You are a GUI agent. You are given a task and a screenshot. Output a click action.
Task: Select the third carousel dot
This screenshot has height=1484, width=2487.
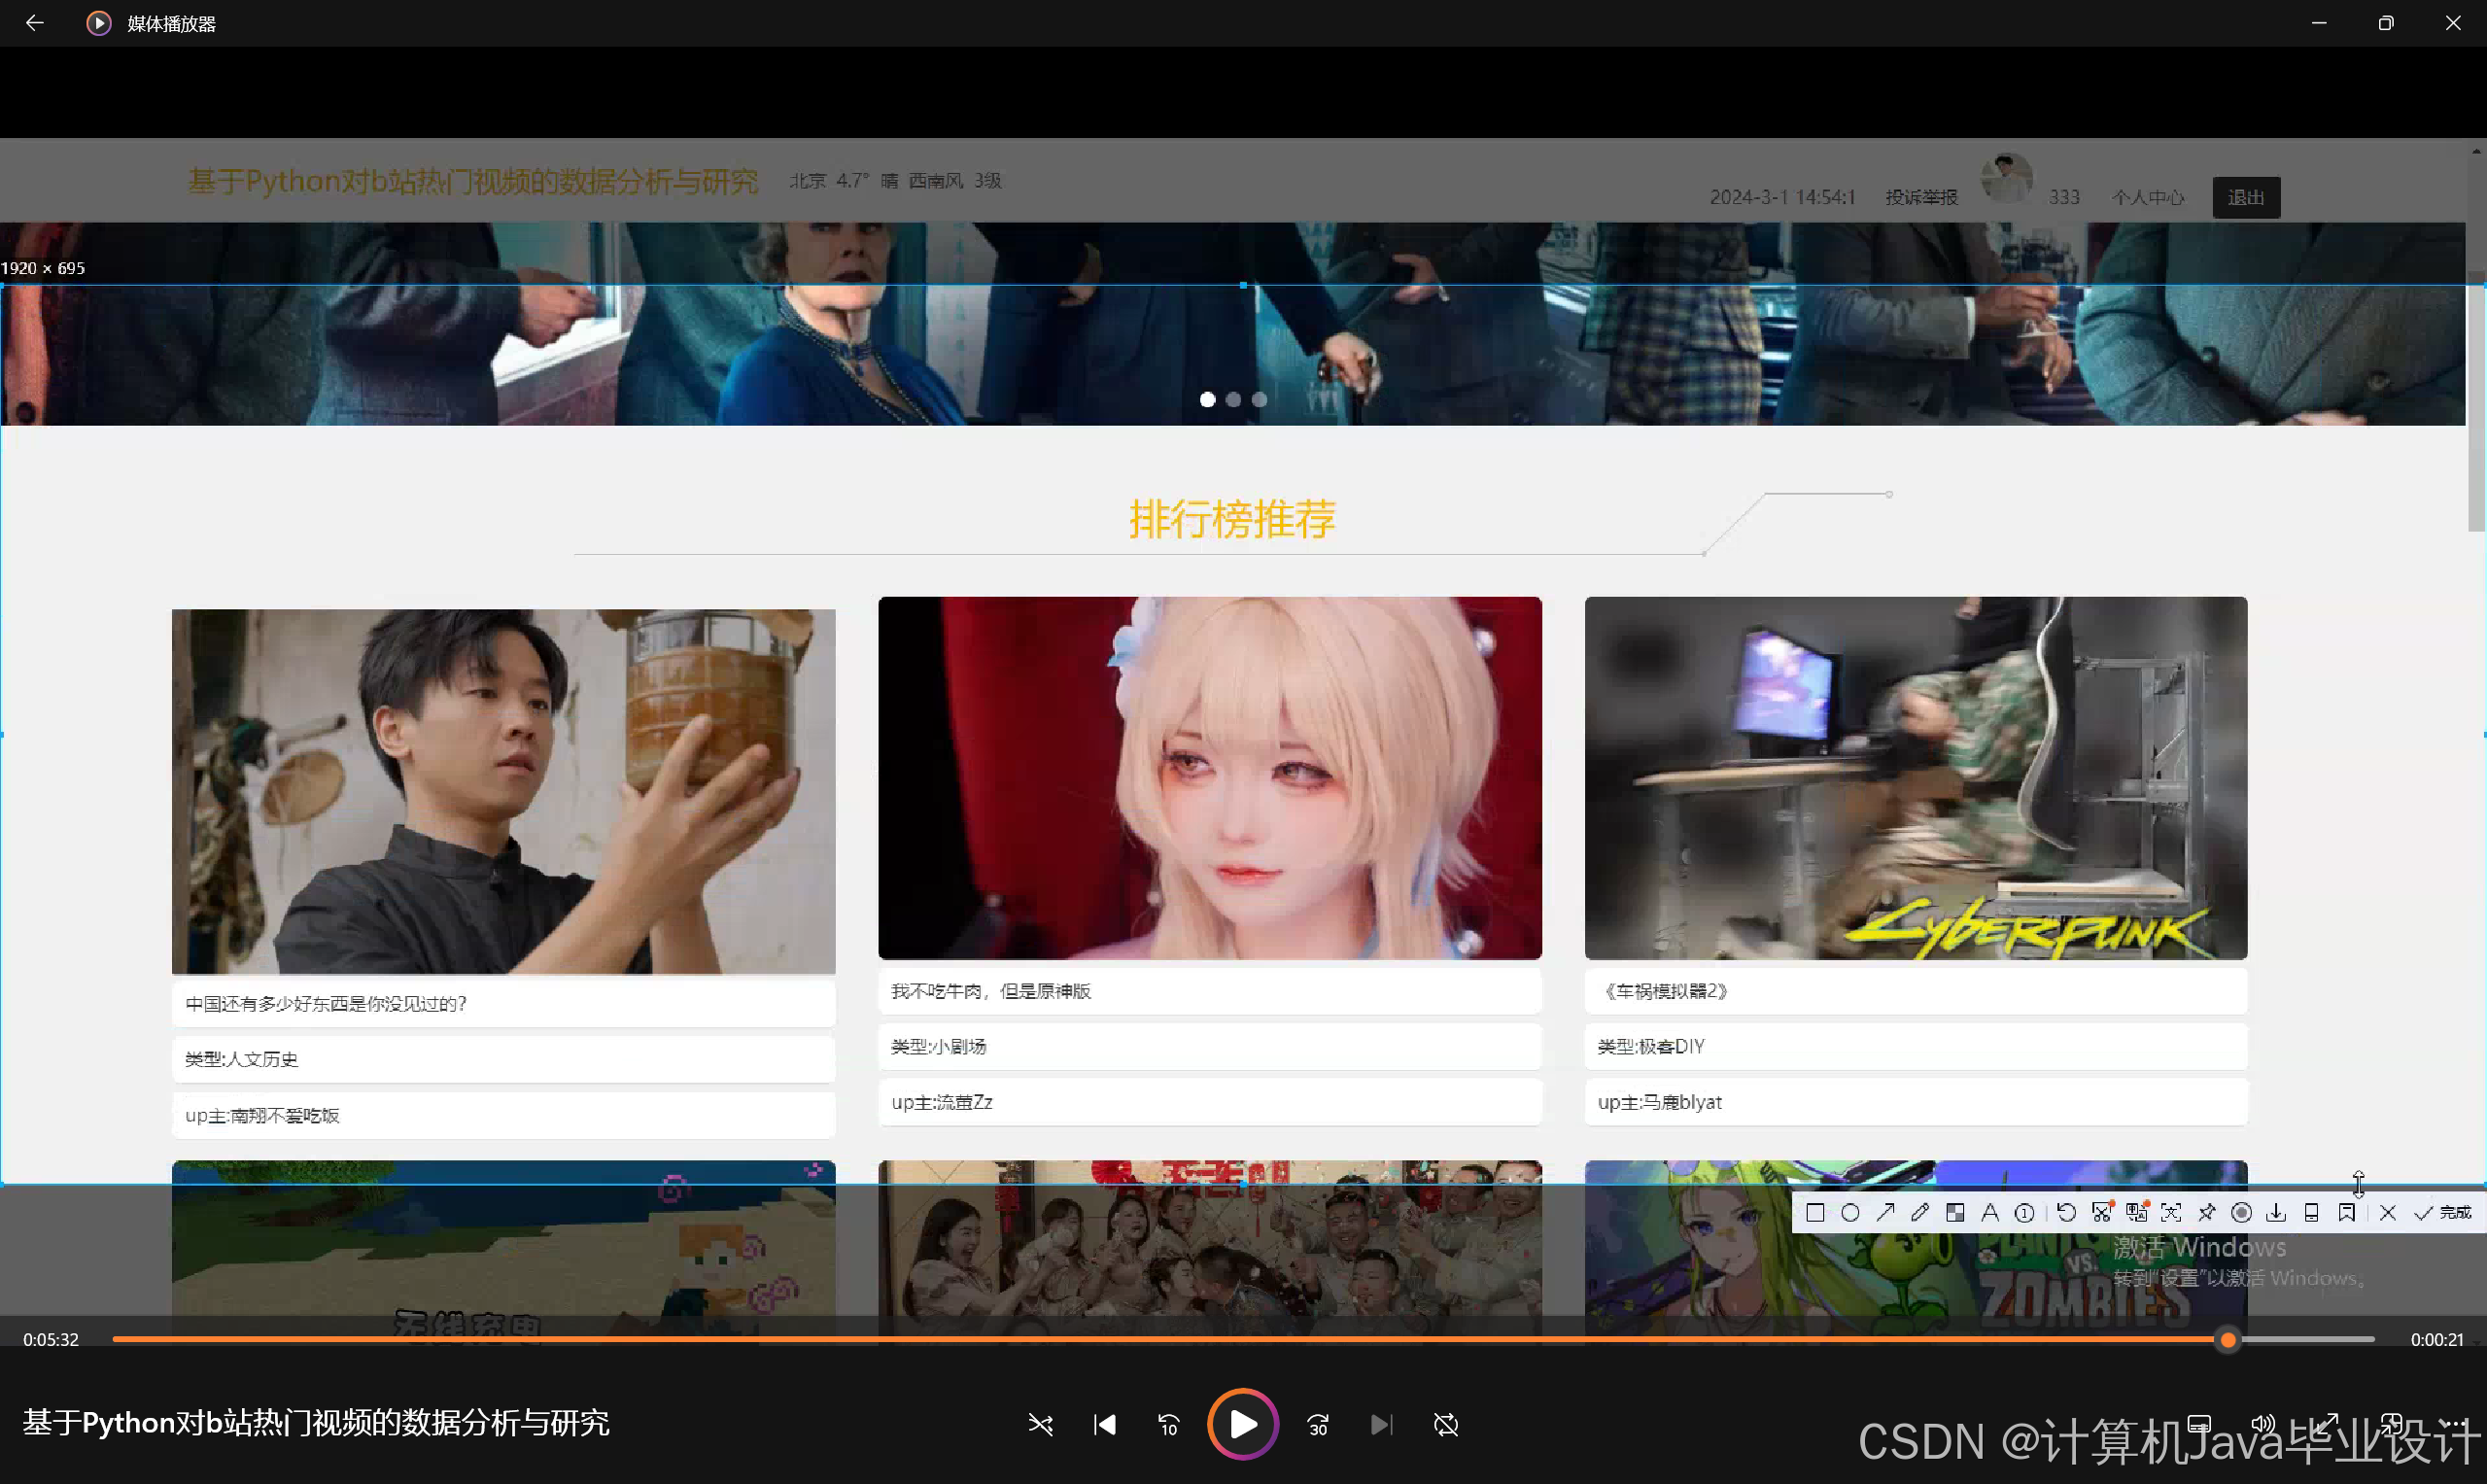tap(1260, 400)
